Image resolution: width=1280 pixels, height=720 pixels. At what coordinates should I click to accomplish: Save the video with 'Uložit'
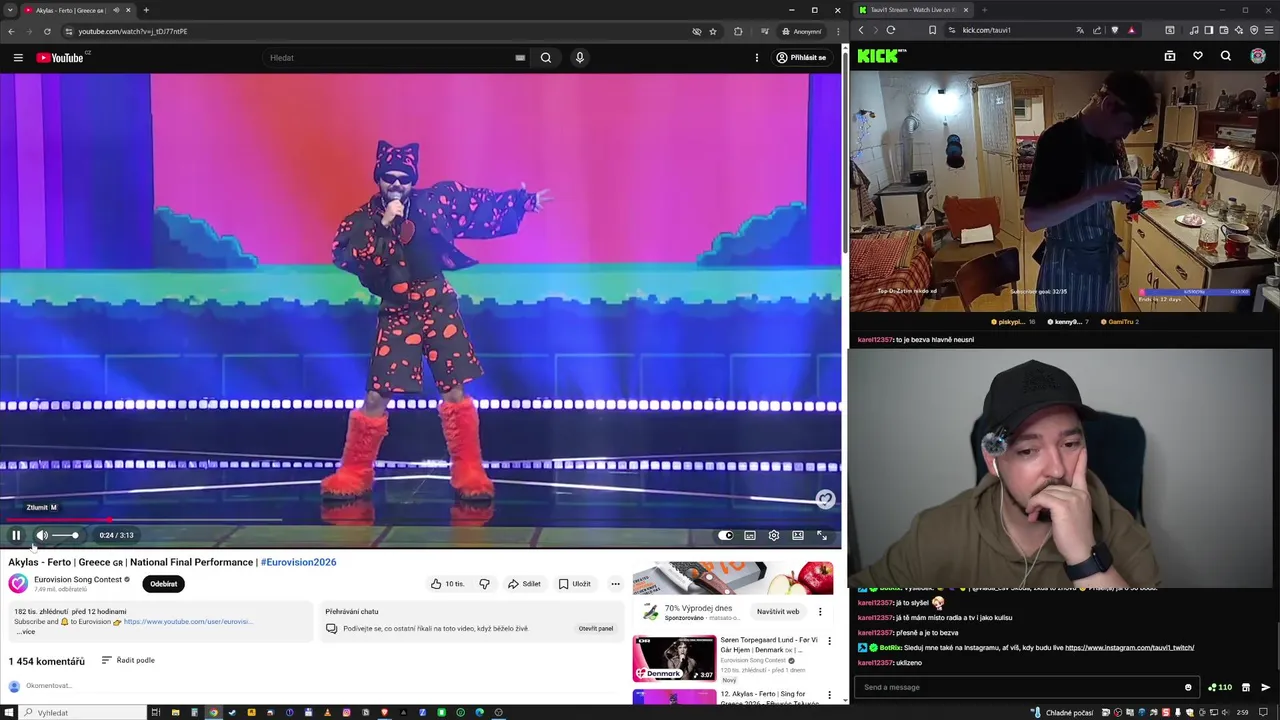coord(575,584)
